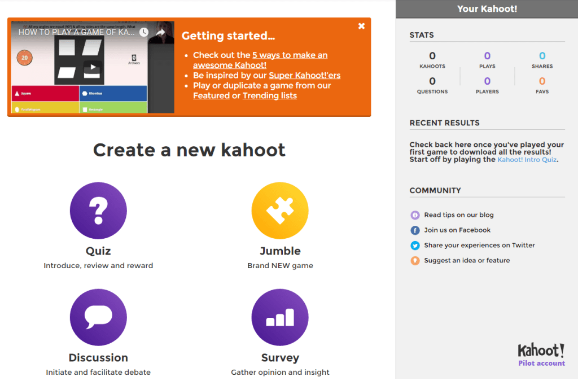Click the suggest idea lightbulb icon
Viewport: 578px width, 379px height.
(x=415, y=261)
